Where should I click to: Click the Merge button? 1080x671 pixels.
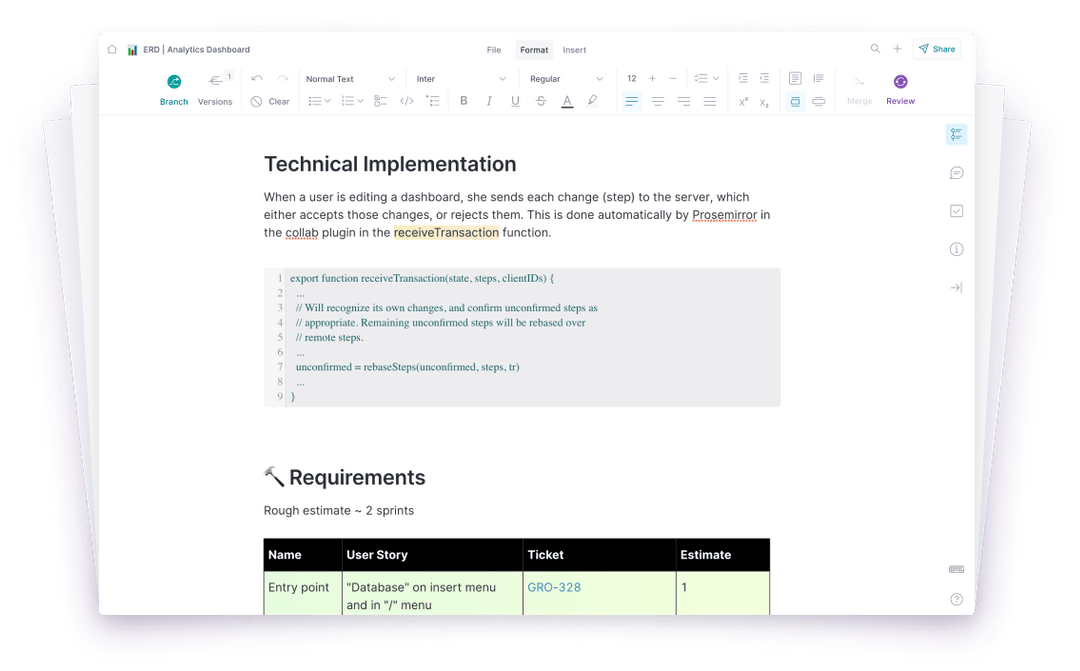[860, 90]
